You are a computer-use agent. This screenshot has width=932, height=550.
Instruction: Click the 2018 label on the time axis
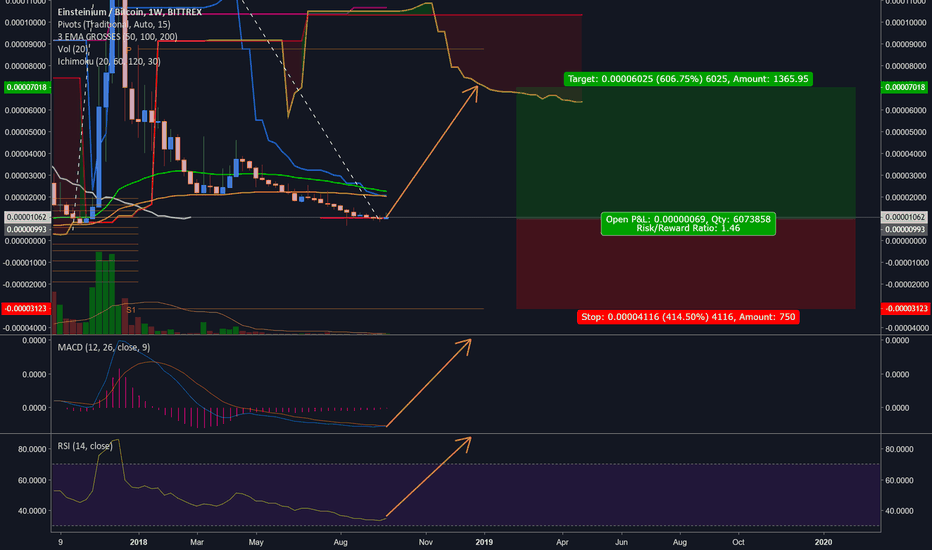tap(138, 542)
